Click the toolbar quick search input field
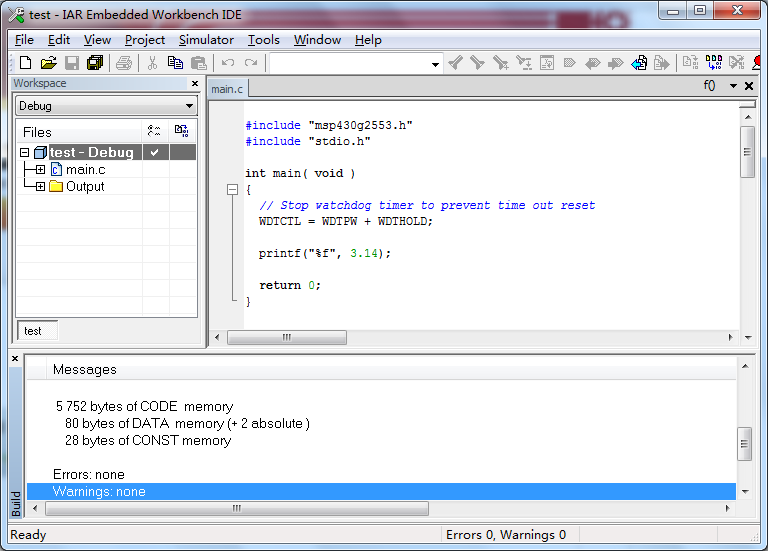This screenshot has width=768, height=551. coord(348,63)
